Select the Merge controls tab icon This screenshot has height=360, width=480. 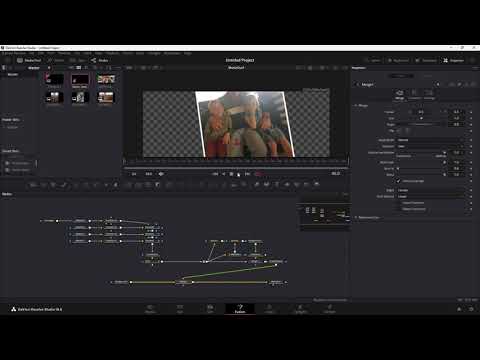(399, 94)
